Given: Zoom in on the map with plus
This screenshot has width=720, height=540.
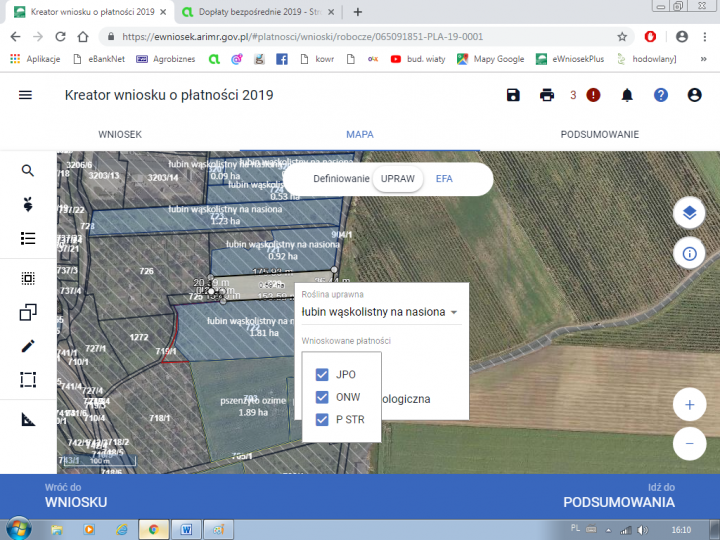Looking at the screenshot, I should click(689, 405).
